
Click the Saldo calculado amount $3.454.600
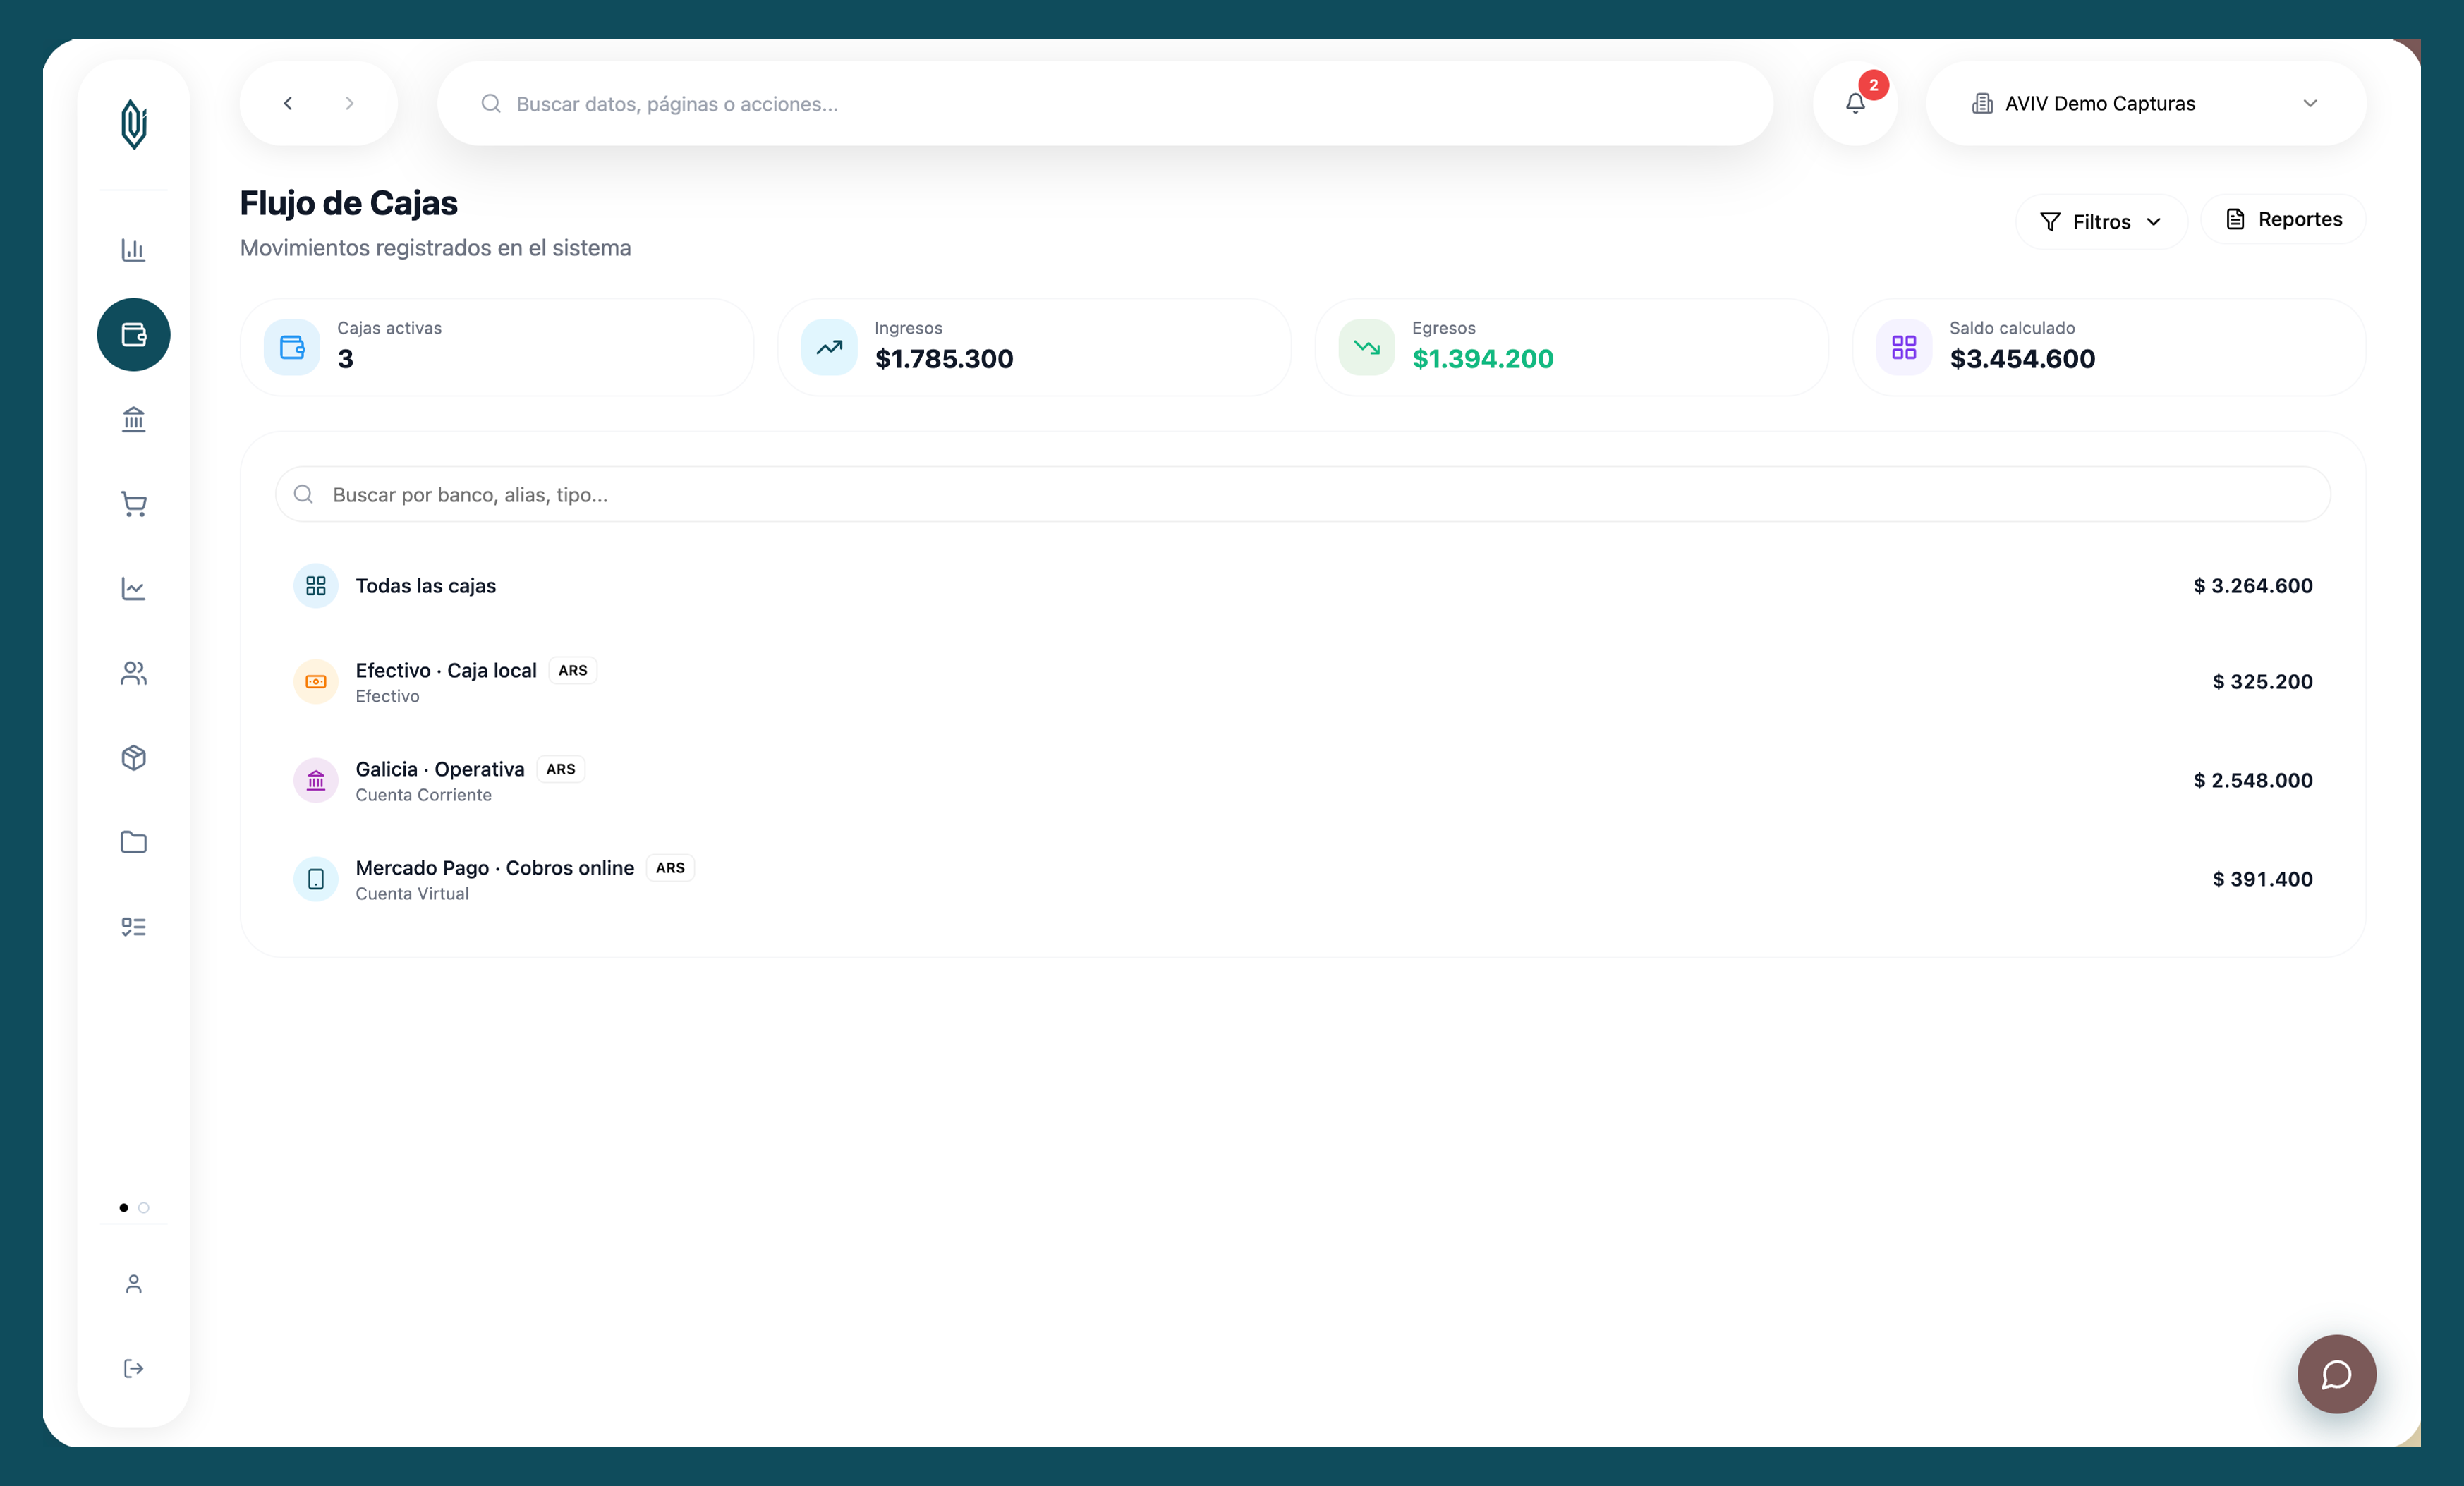click(2022, 359)
